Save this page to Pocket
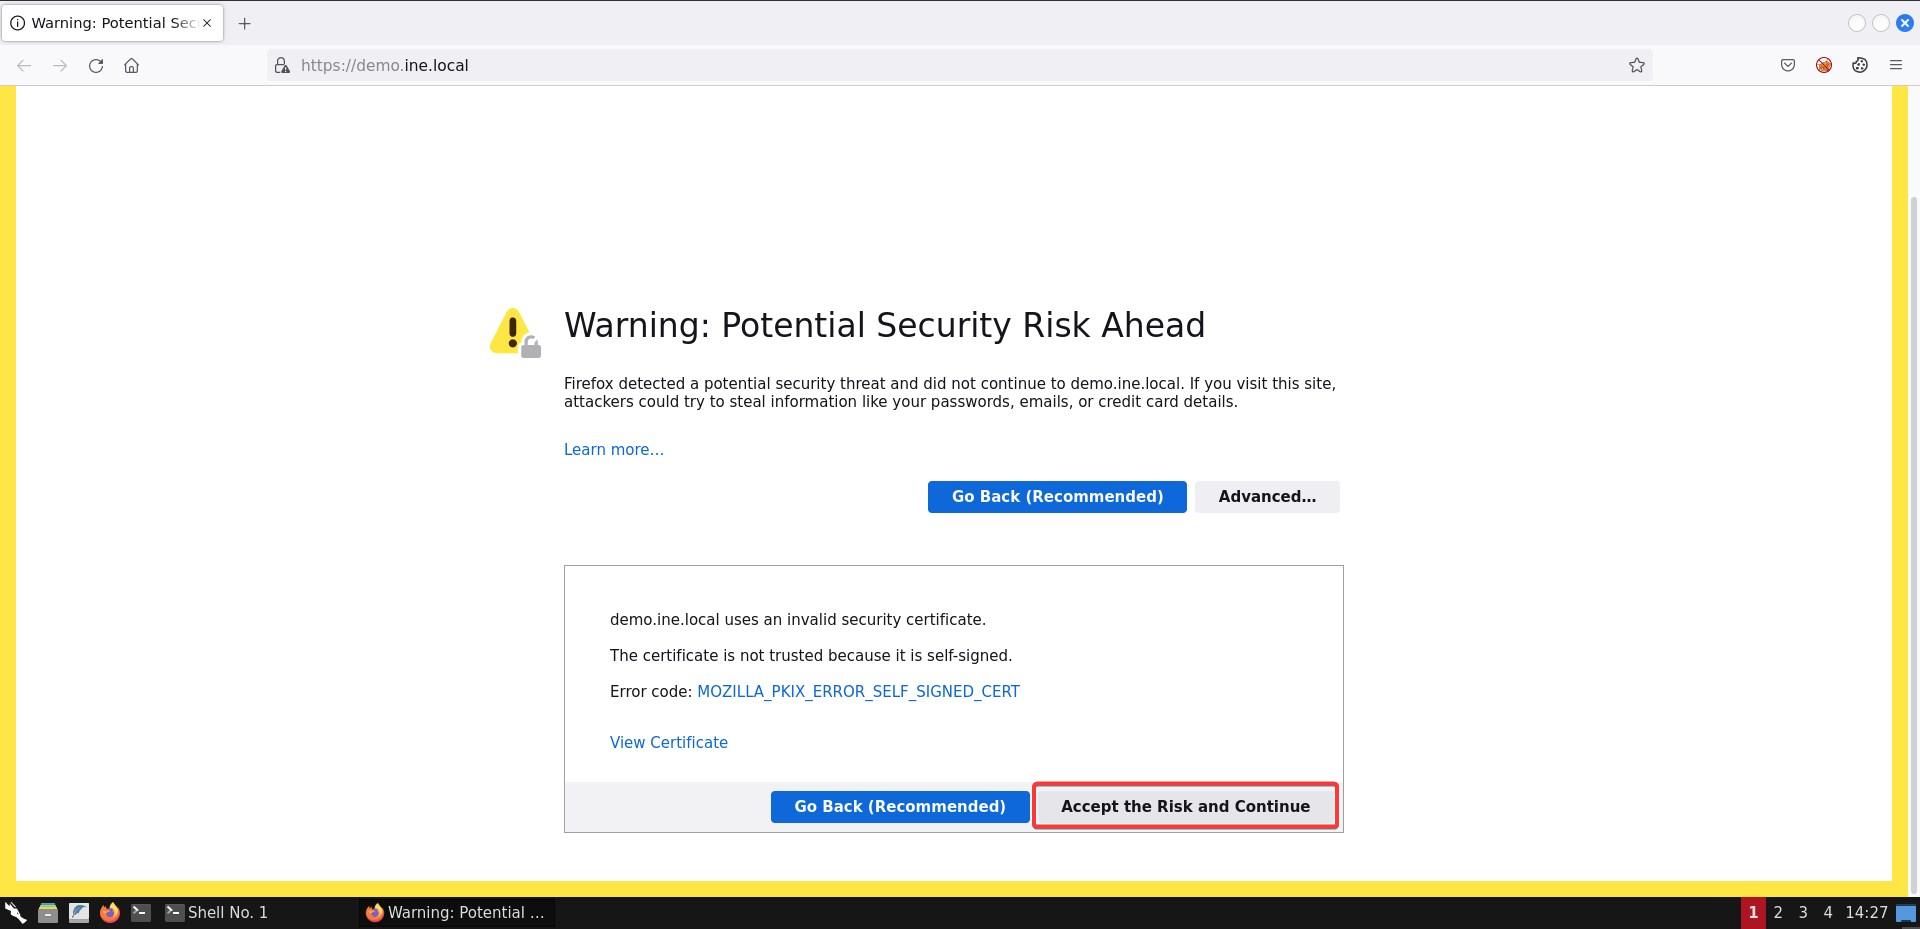 [x=1788, y=65]
